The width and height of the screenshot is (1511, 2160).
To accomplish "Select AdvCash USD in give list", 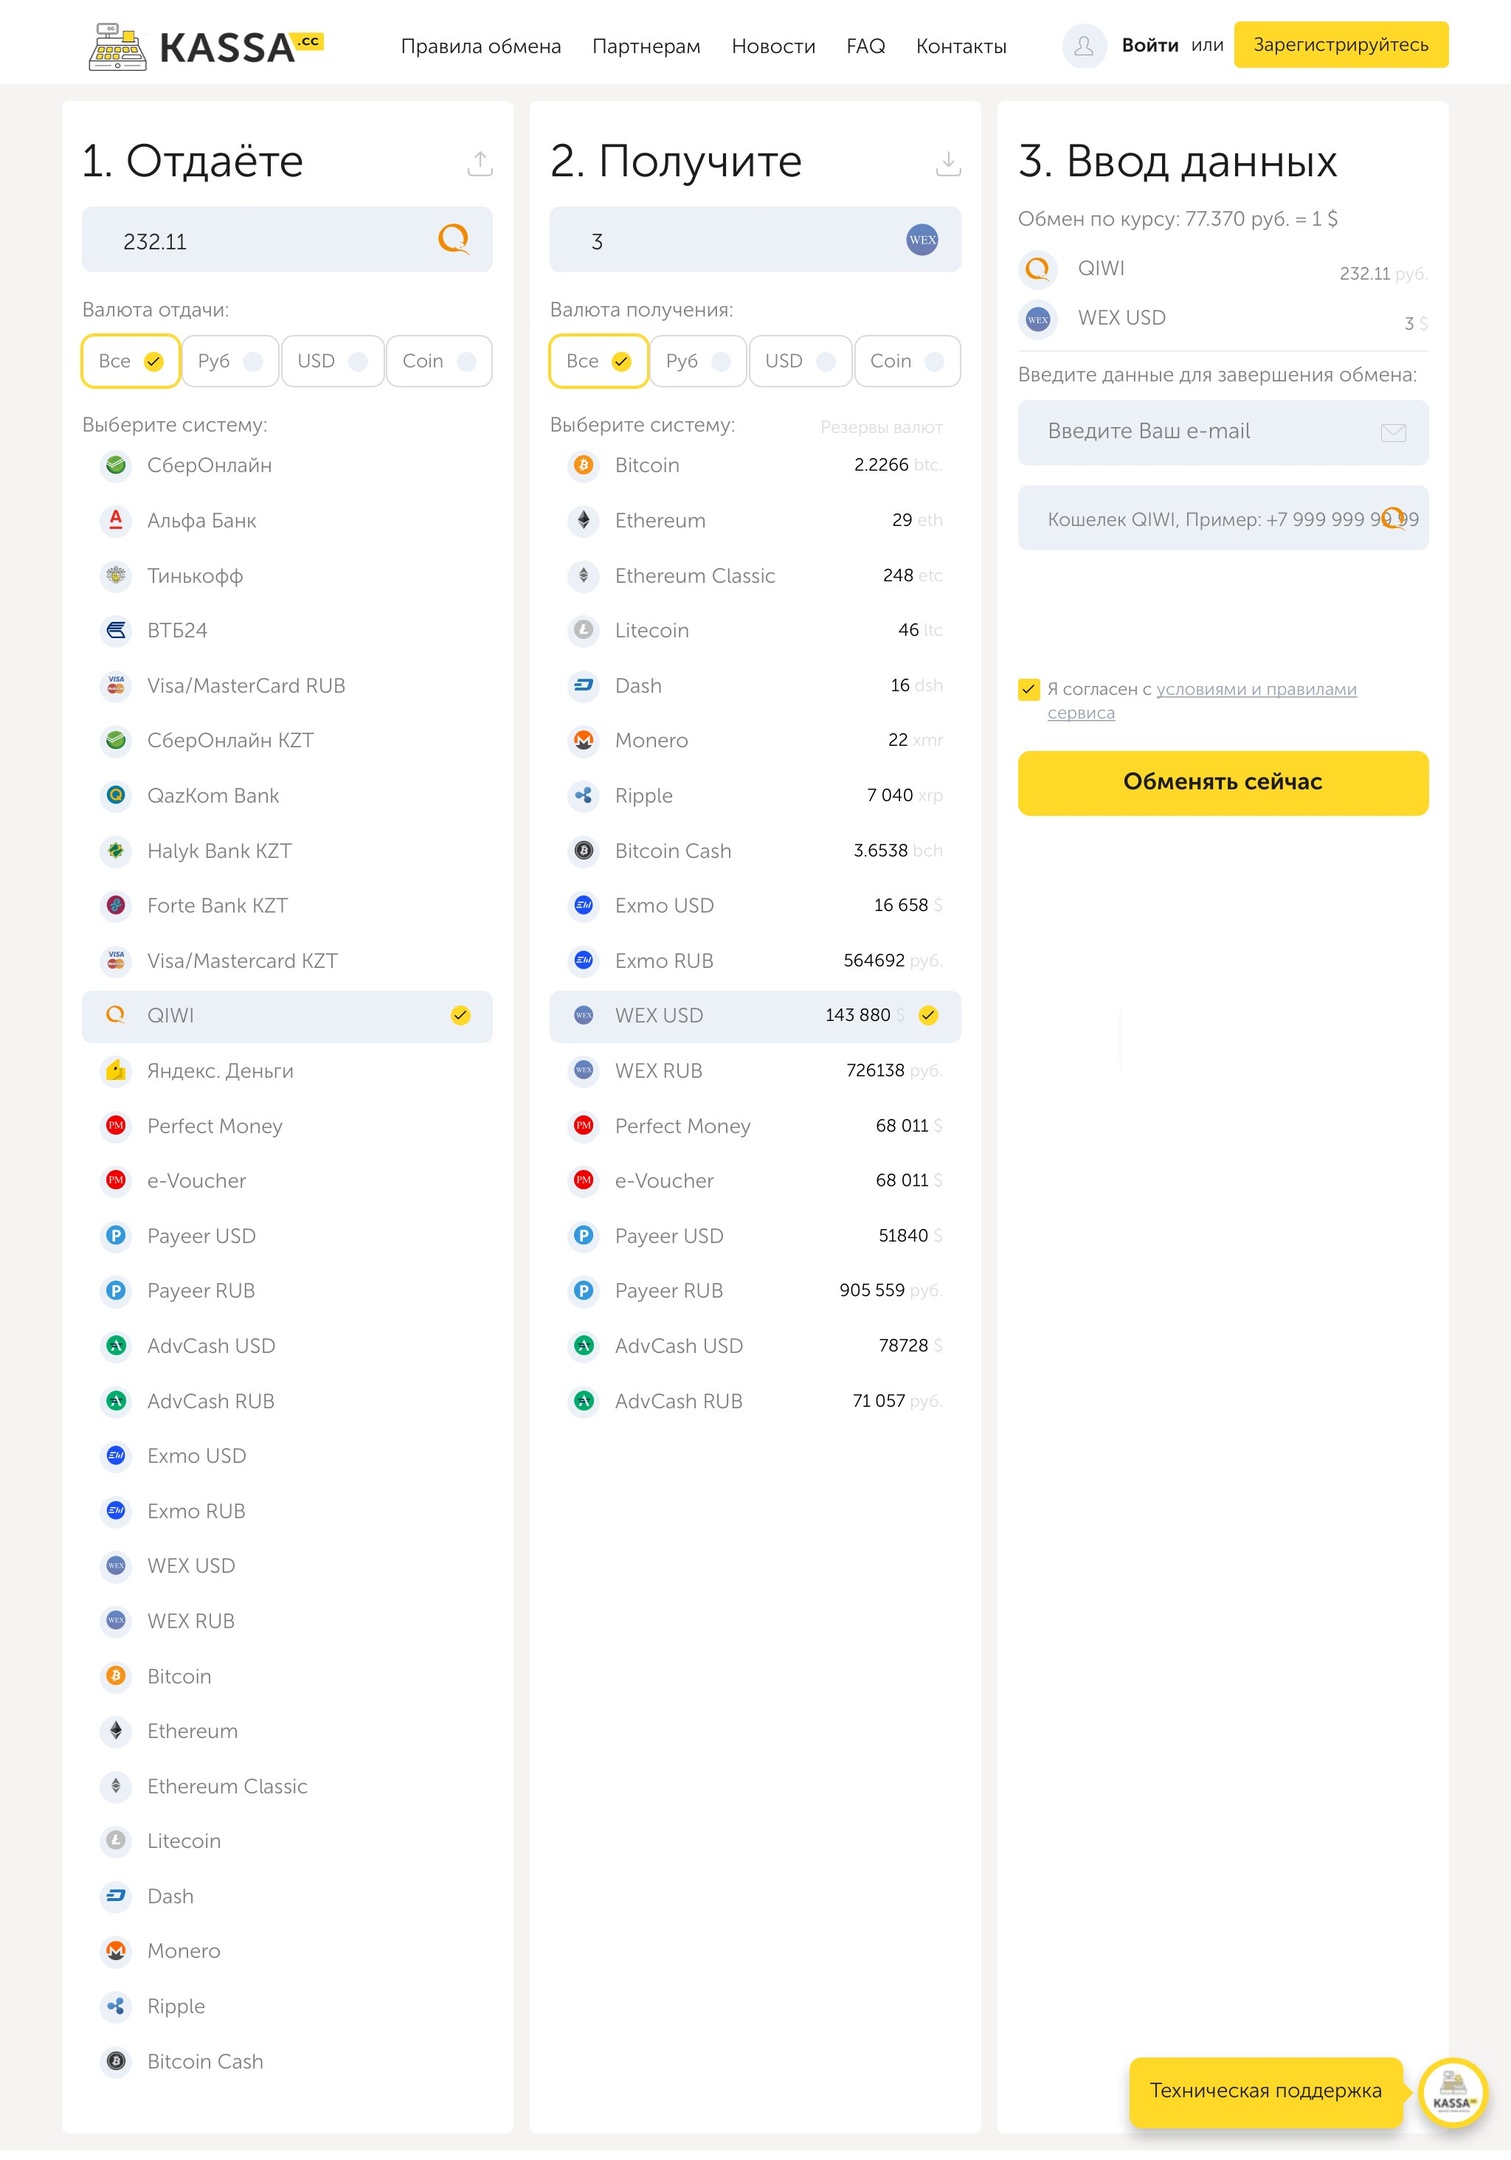I will [287, 1346].
